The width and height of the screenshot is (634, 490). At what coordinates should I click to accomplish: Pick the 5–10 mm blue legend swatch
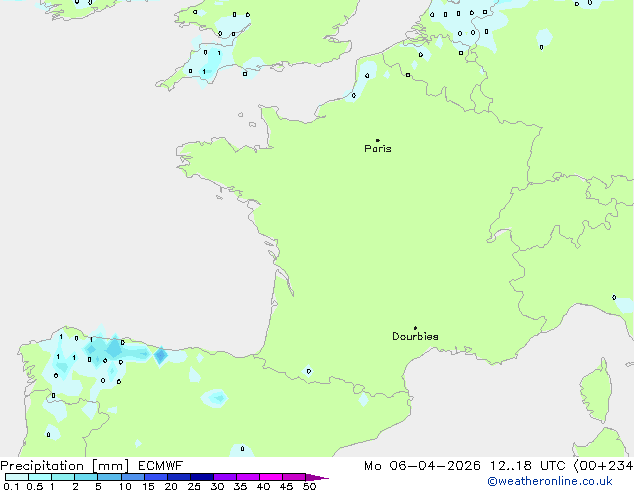pyautogui.click(x=110, y=477)
